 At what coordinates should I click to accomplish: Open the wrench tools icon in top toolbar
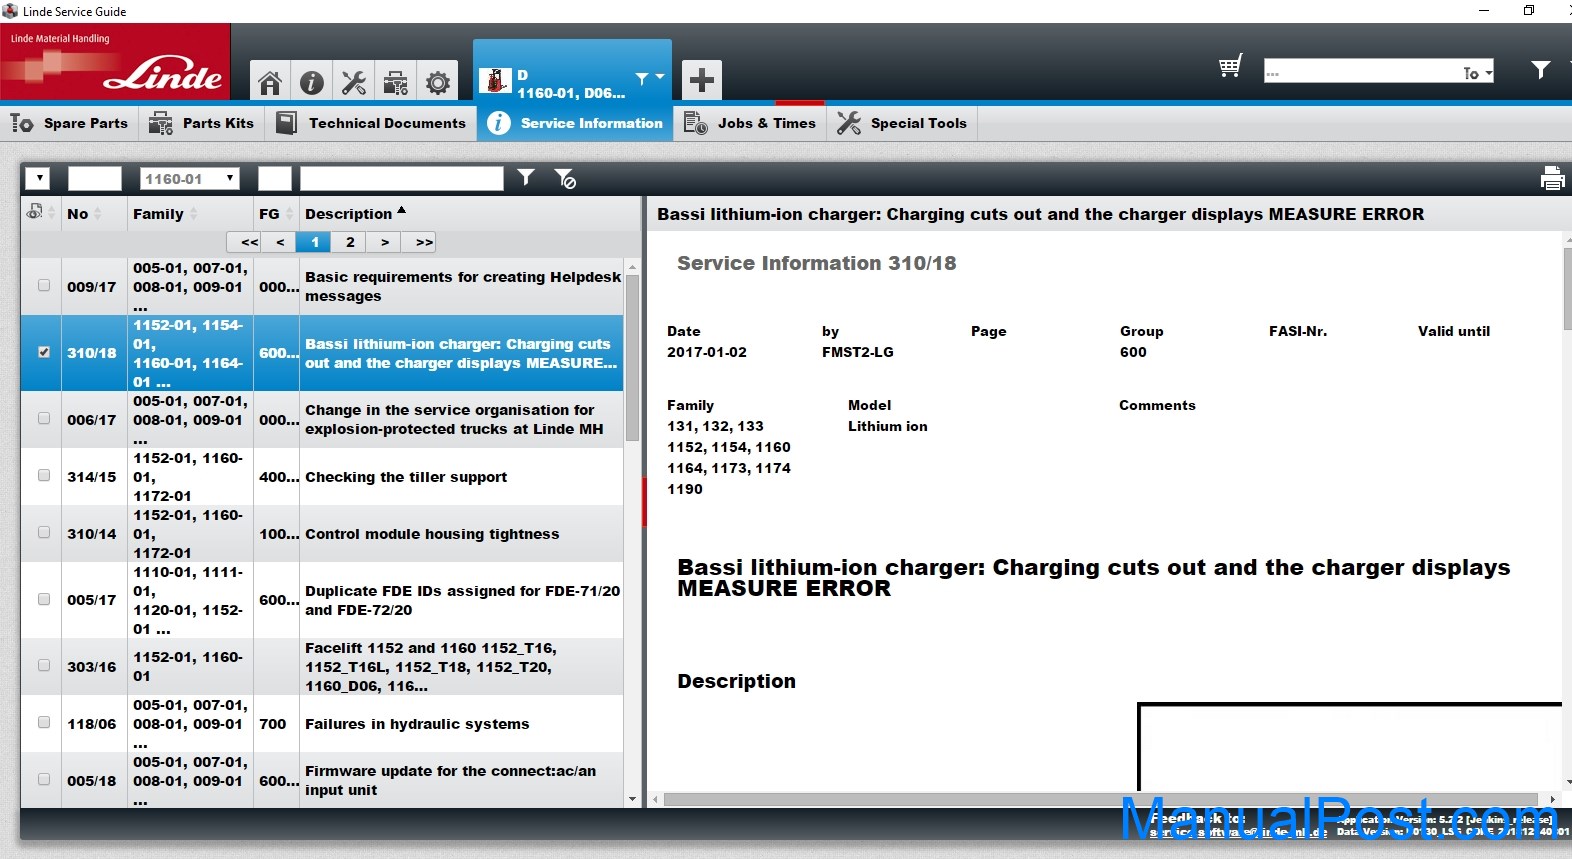(x=353, y=82)
